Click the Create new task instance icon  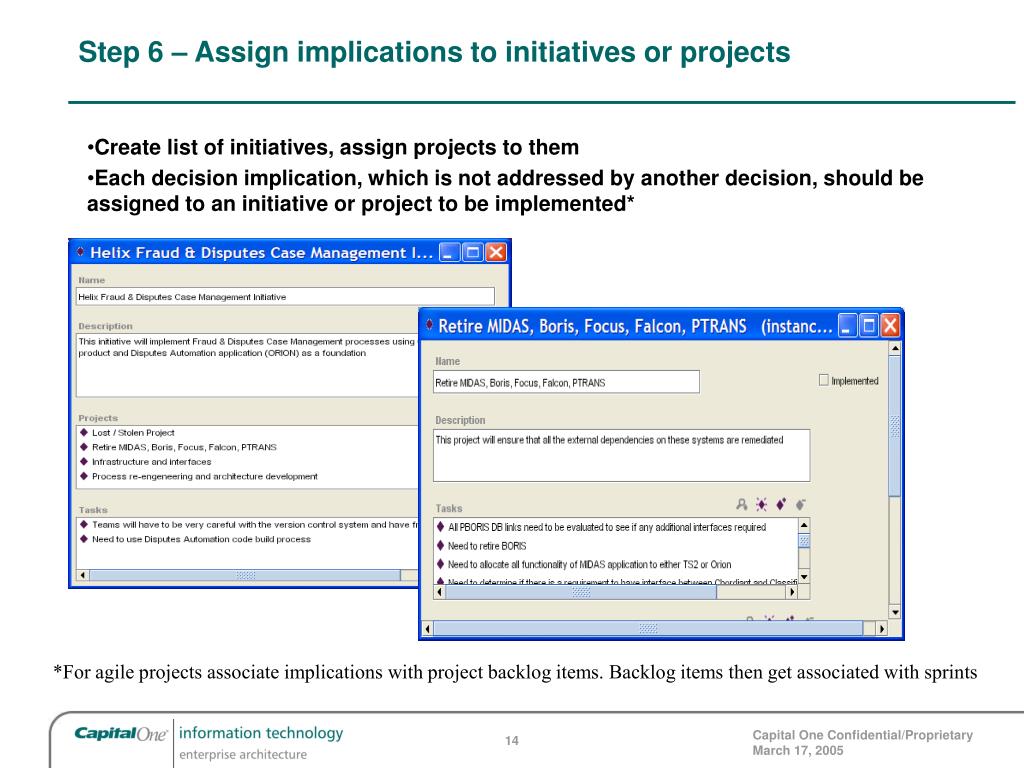(x=761, y=504)
